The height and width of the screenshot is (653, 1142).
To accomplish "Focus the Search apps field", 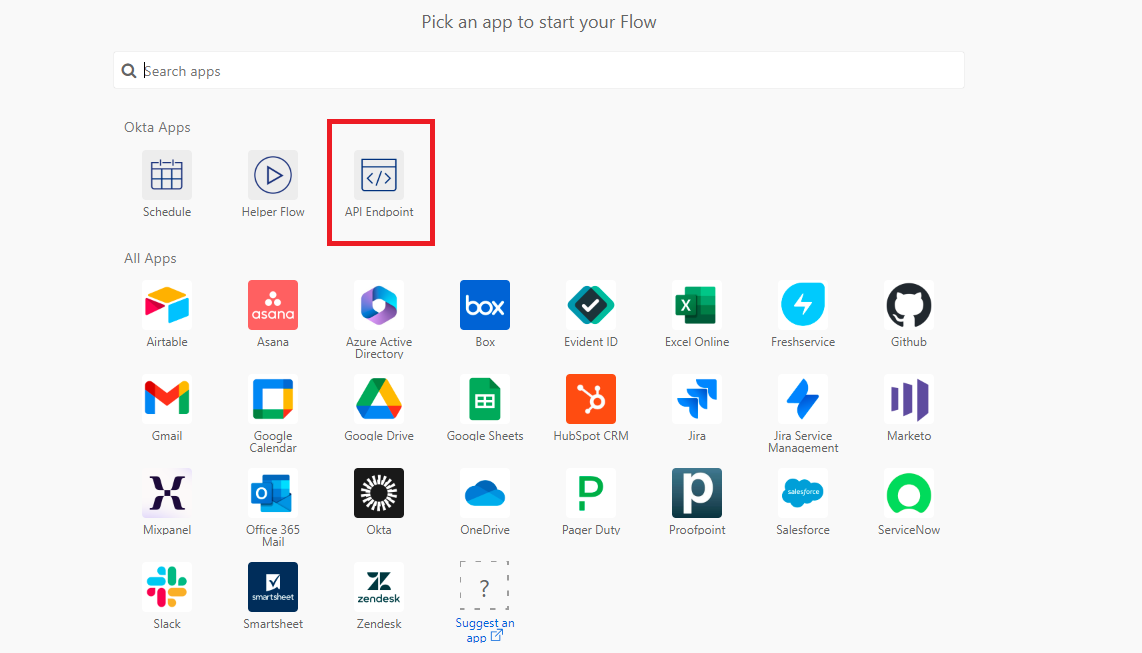I will click(539, 71).
